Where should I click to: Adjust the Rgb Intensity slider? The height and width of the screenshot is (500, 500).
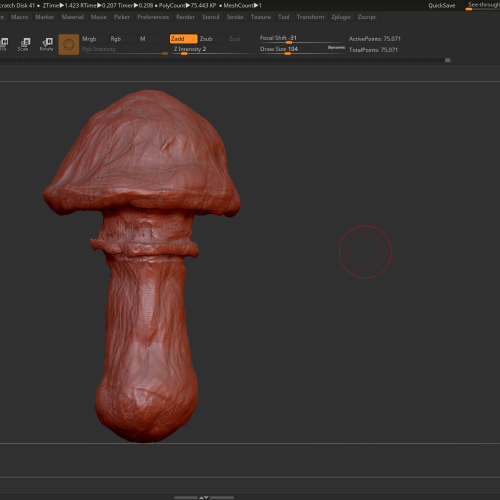point(124,50)
